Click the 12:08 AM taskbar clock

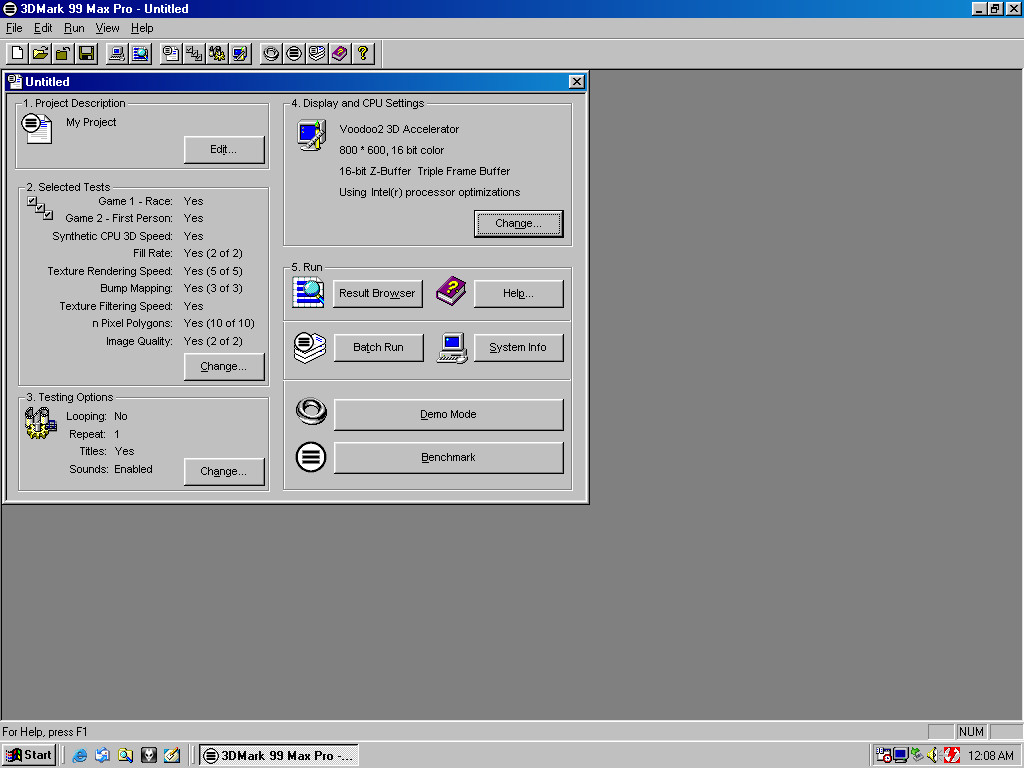[x=991, y=756]
